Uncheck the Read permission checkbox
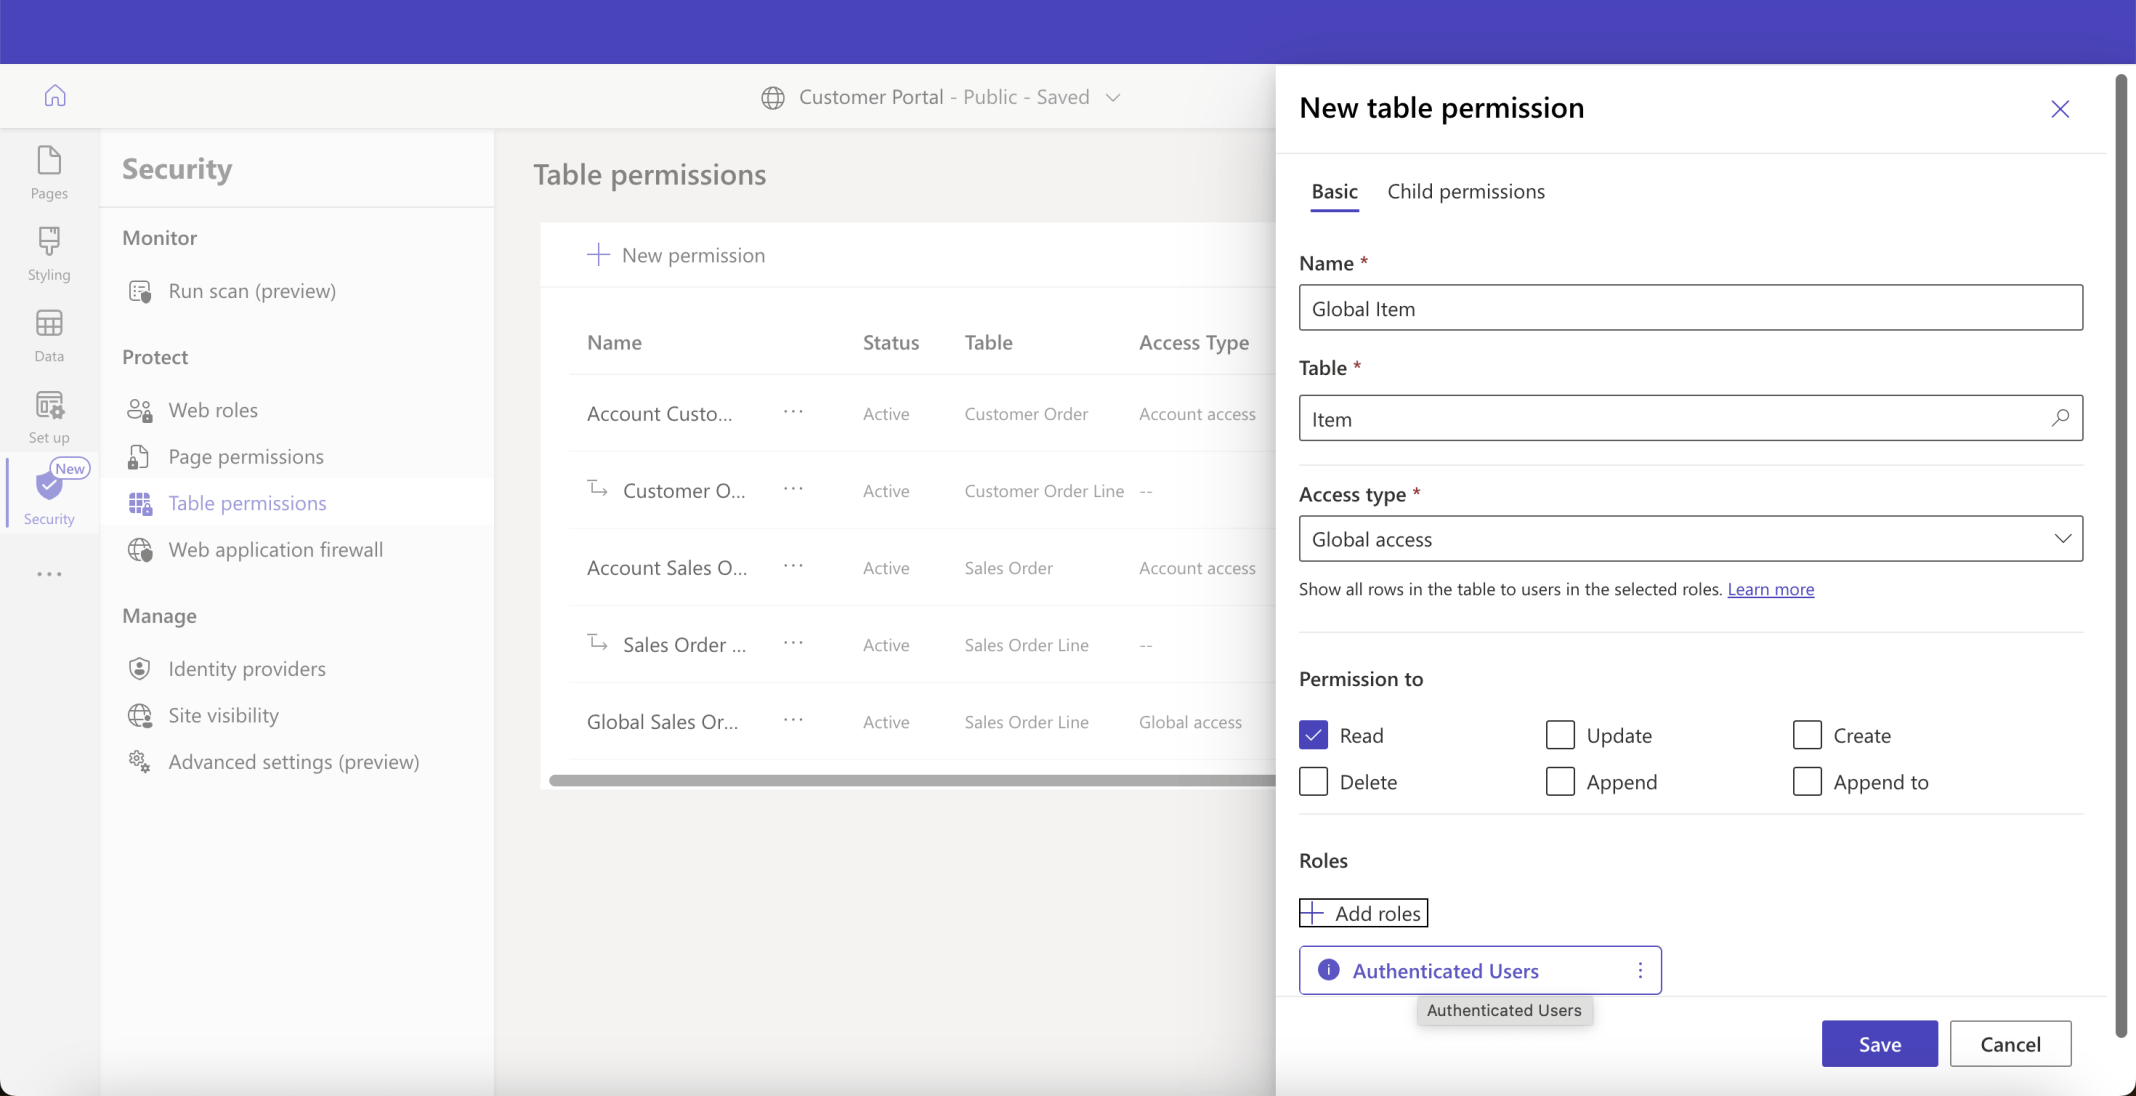 pyautogui.click(x=1313, y=735)
